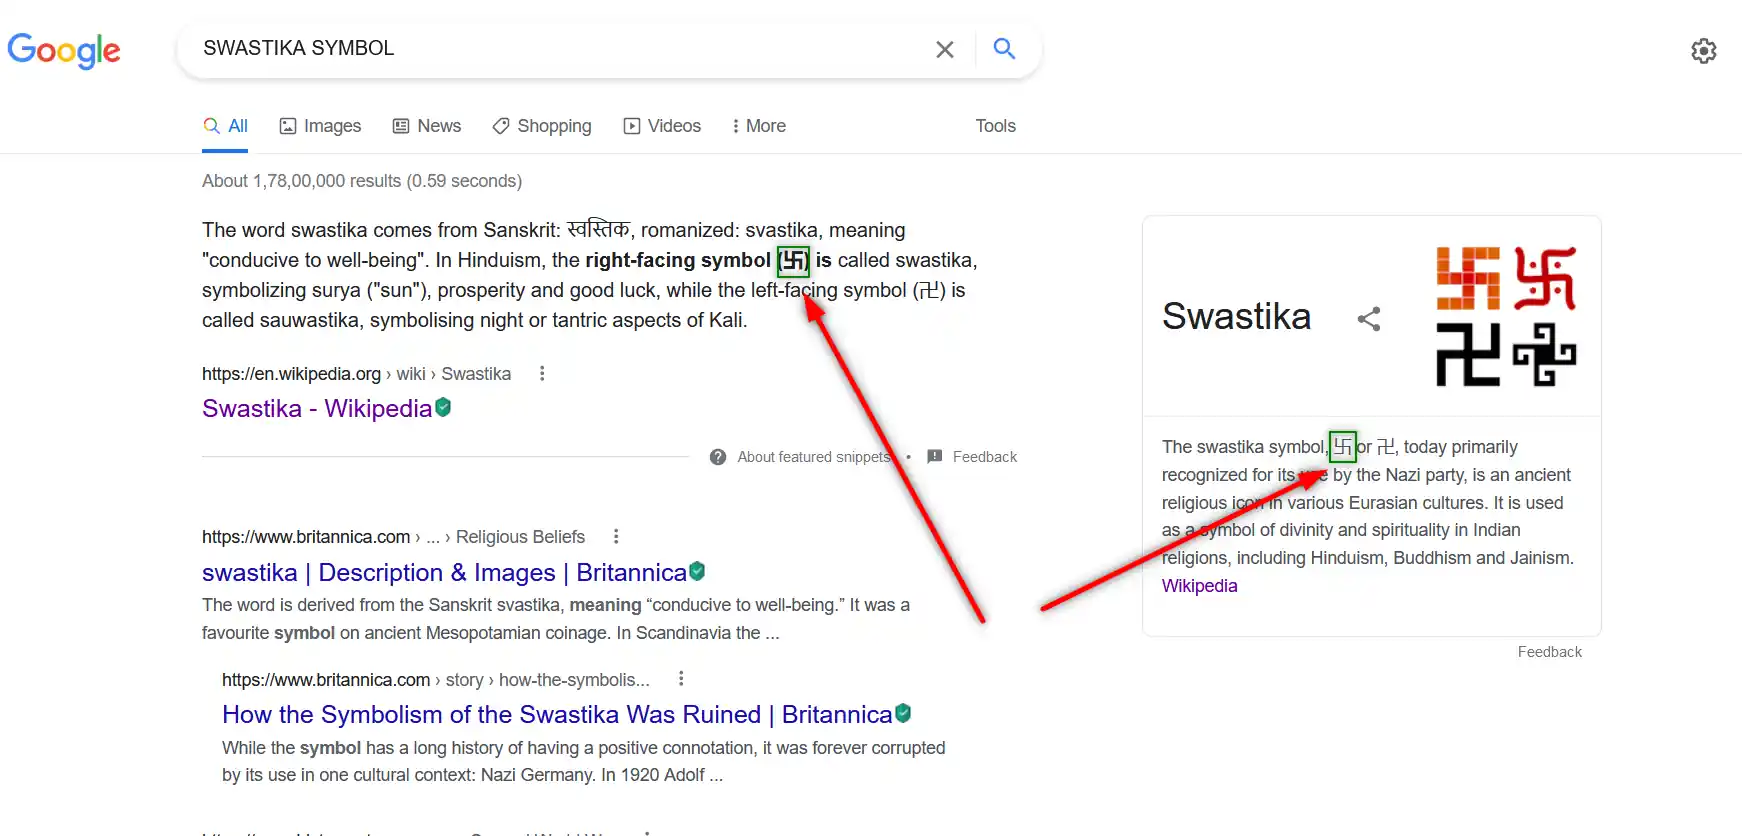Open options for how-the-symbolis result

point(681,678)
